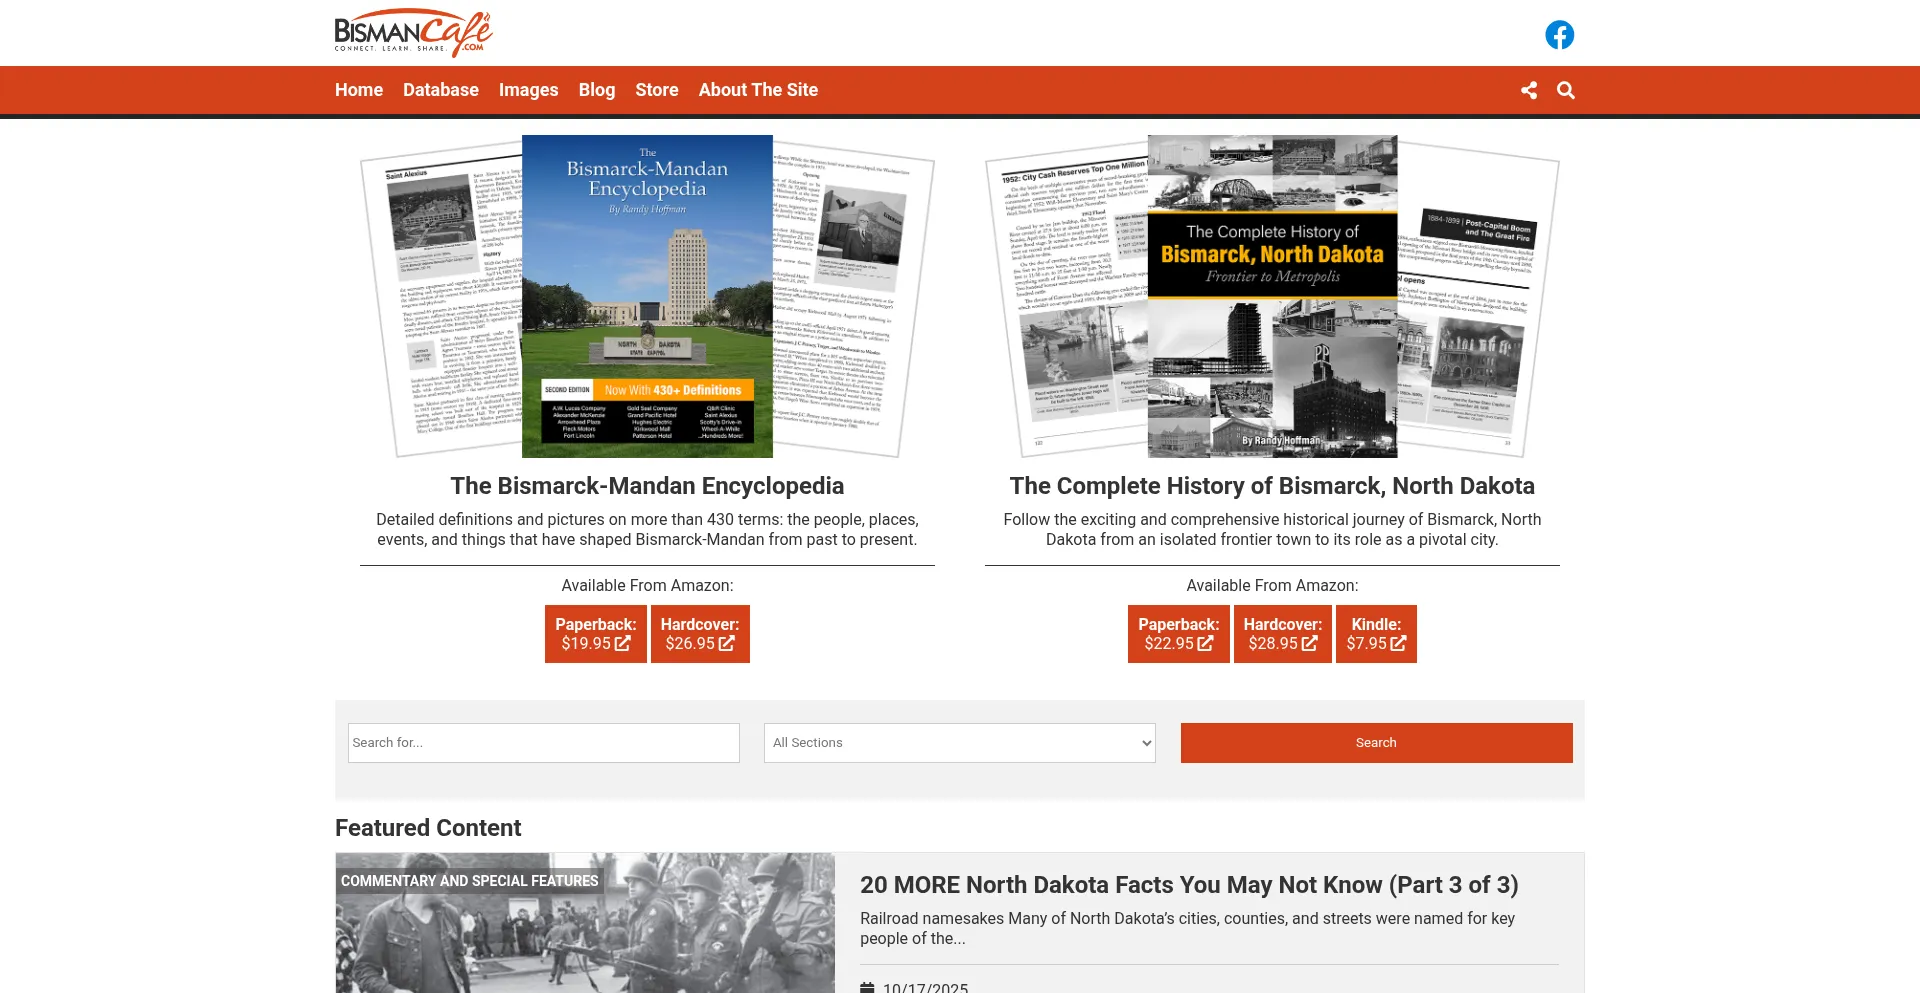Open the share icon in the navbar

[1529, 90]
